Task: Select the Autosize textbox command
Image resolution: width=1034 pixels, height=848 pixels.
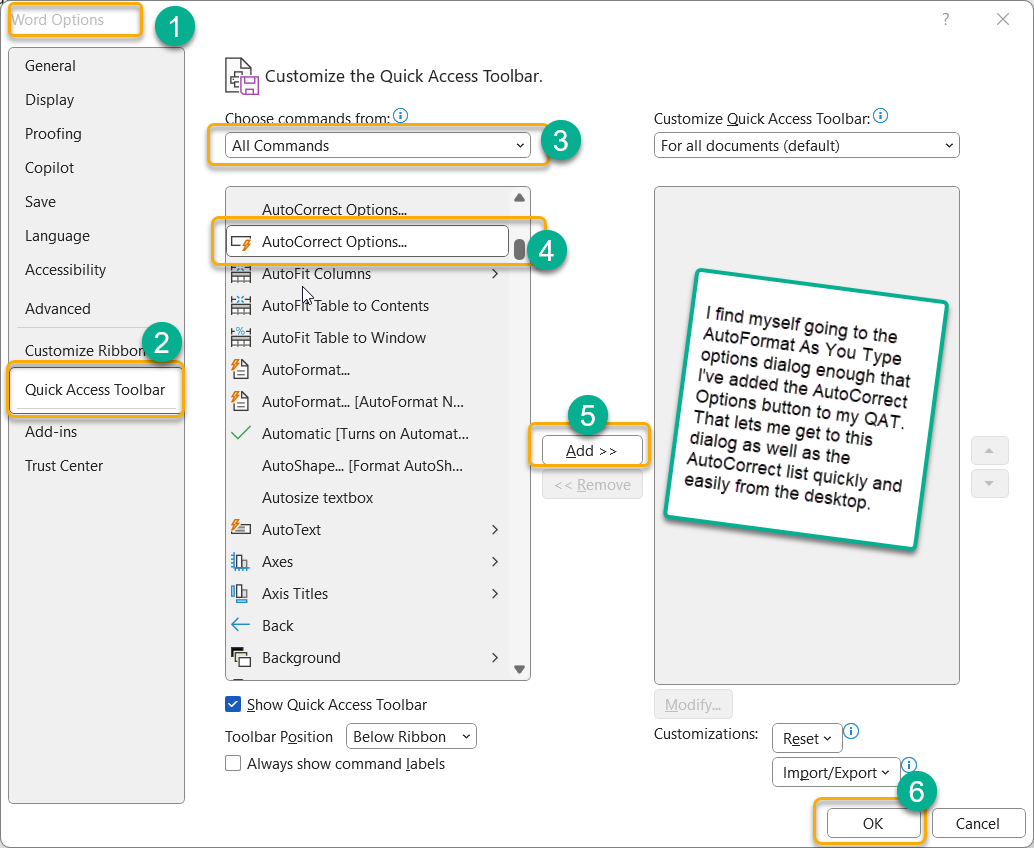Action: pyautogui.click(x=367, y=498)
